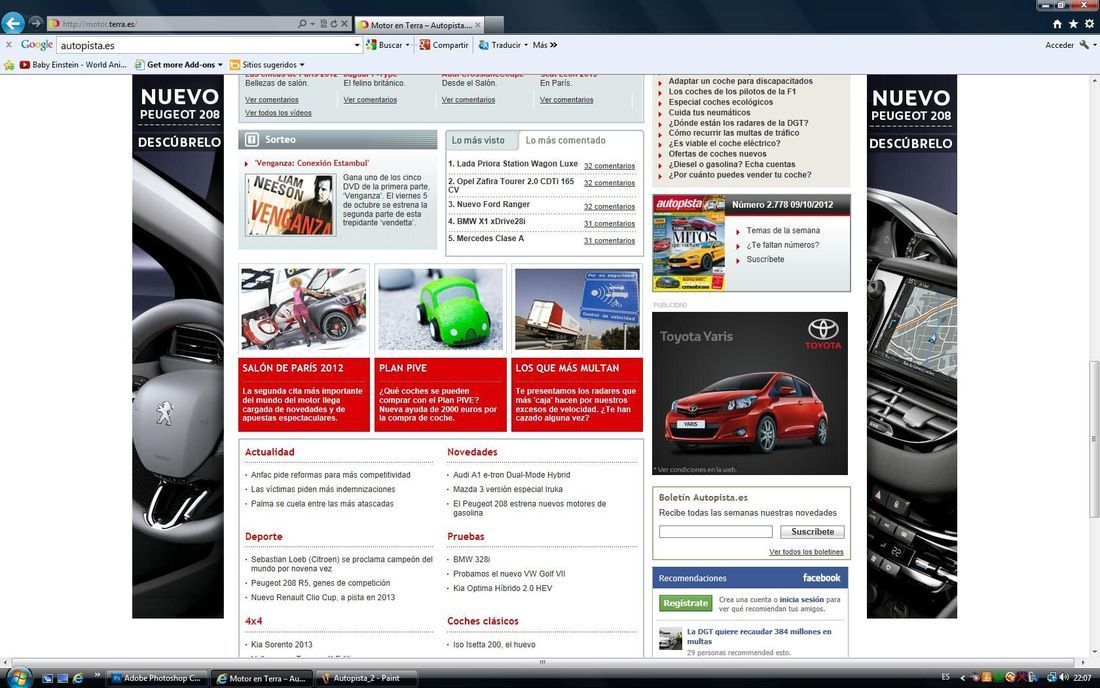Open the Windows Start orb

(x=19, y=677)
